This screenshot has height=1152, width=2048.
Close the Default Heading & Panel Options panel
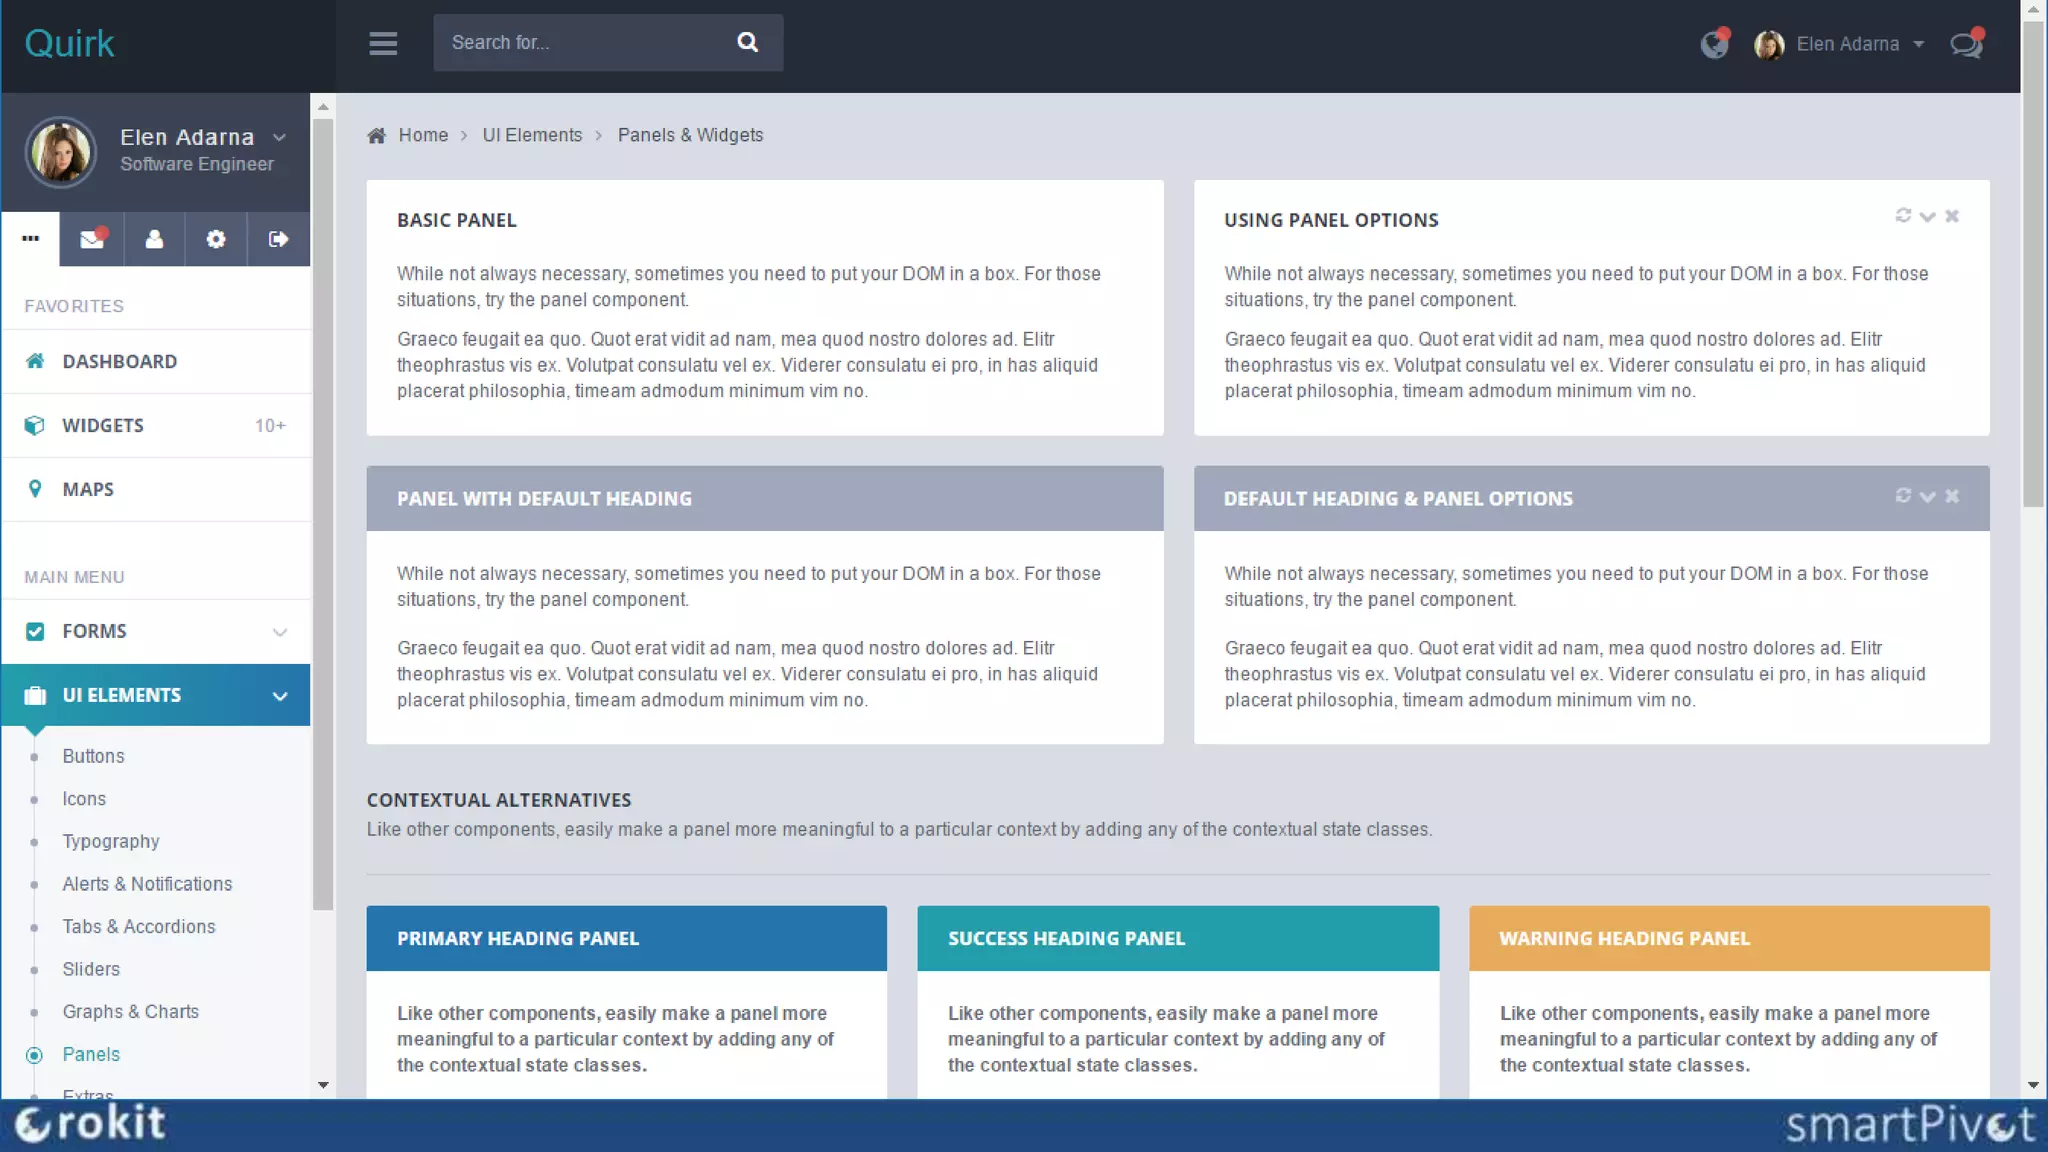point(1952,496)
